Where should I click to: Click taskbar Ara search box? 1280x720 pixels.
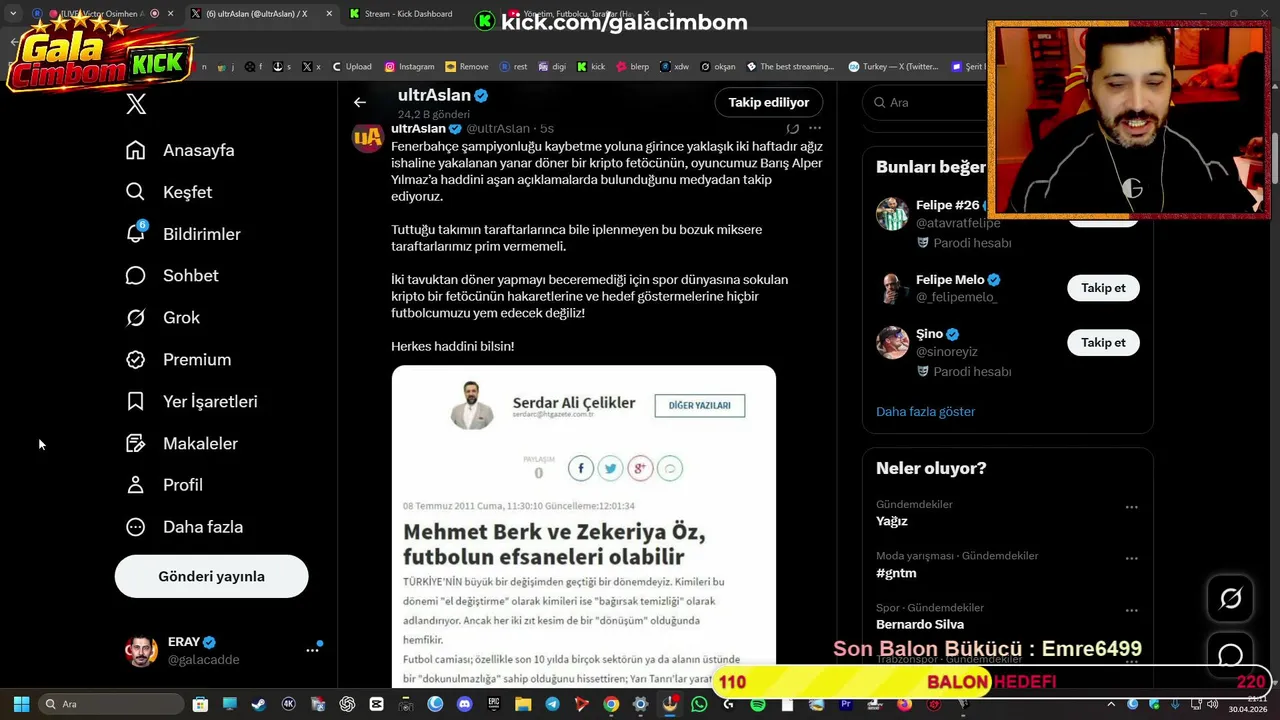point(111,704)
